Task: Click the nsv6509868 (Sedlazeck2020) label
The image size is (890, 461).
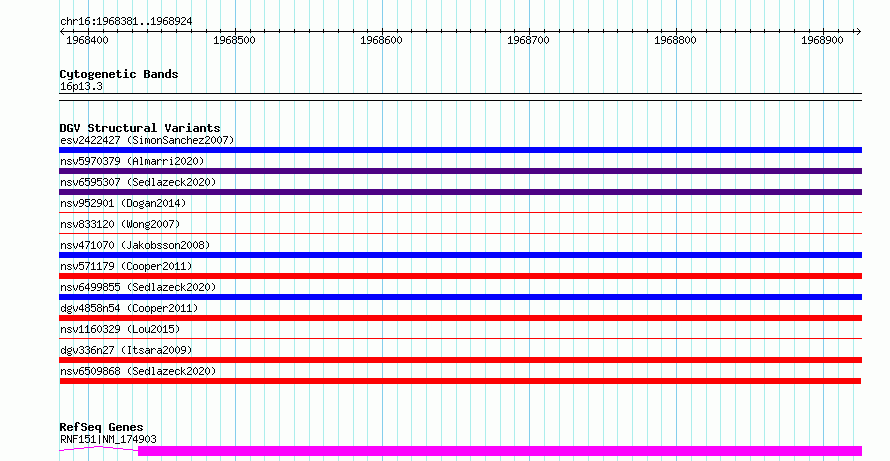Action: point(138,371)
